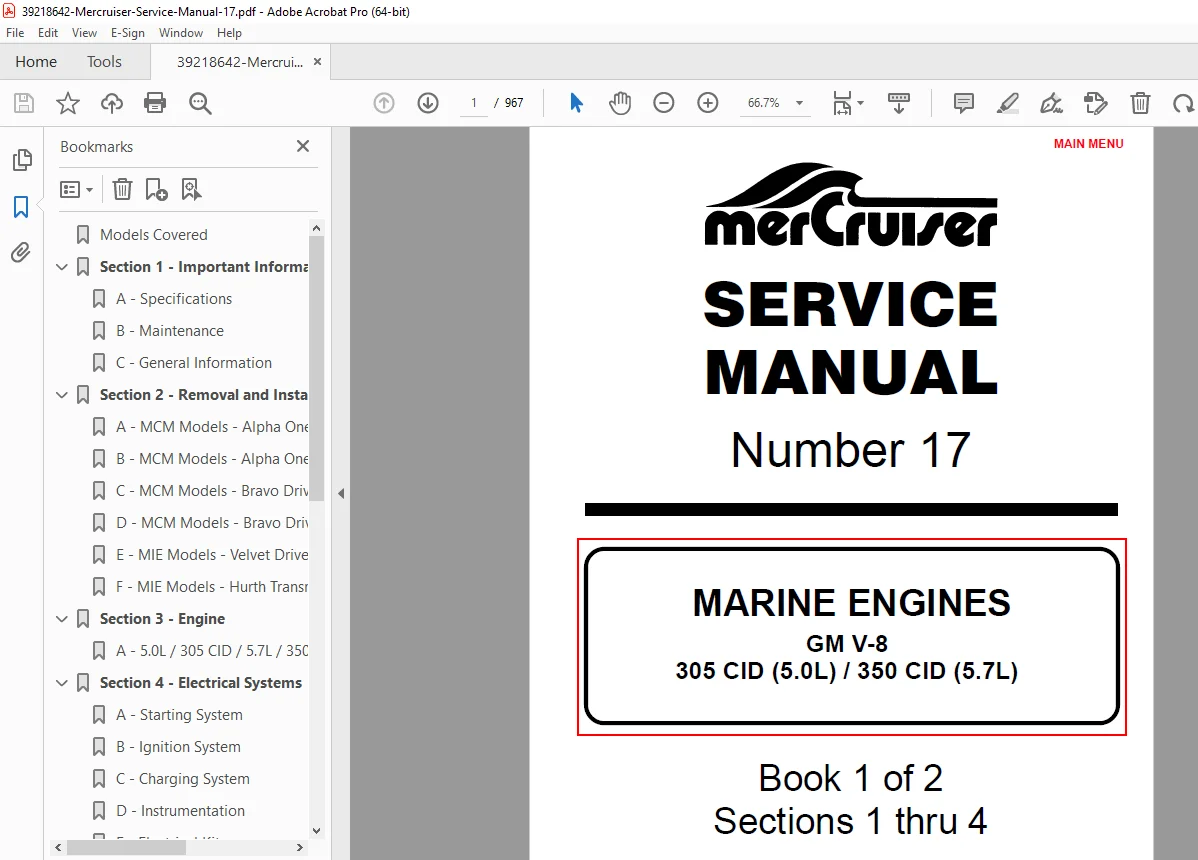Delete selected bookmark trash icon
1198x860 pixels.
pyautogui.click(x=122, y=189)
